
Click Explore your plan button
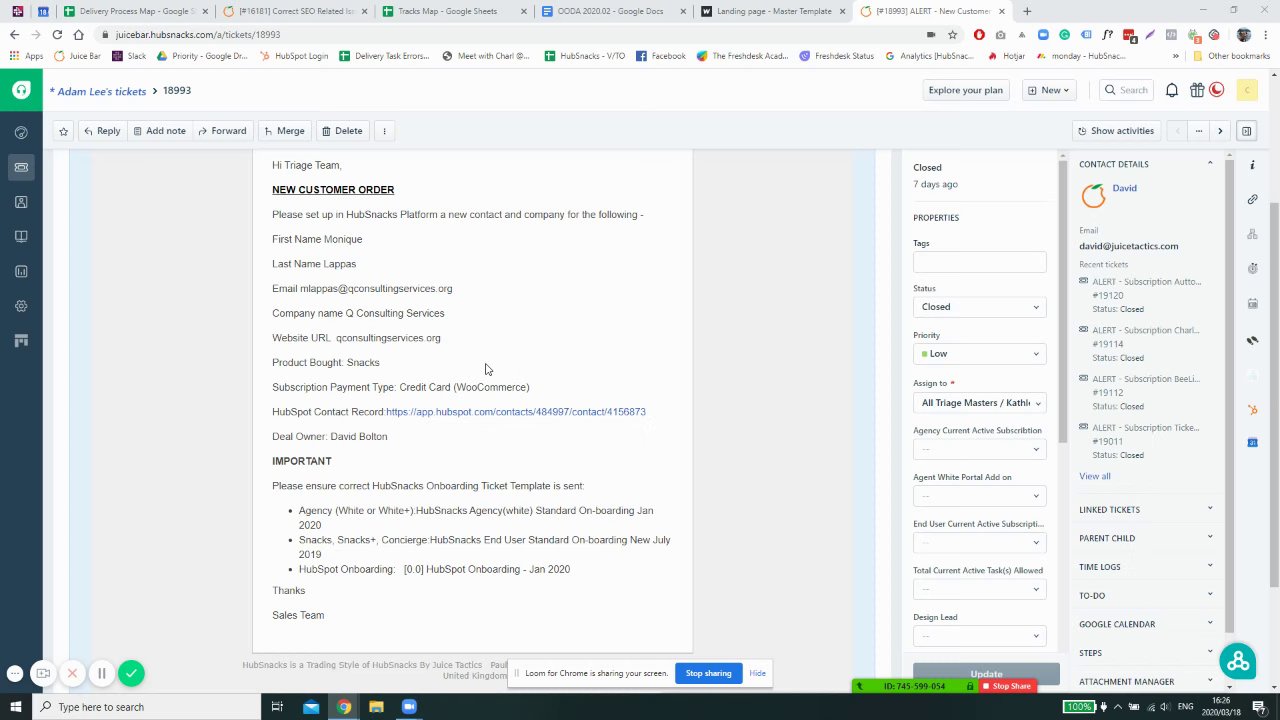pos(965,90)
